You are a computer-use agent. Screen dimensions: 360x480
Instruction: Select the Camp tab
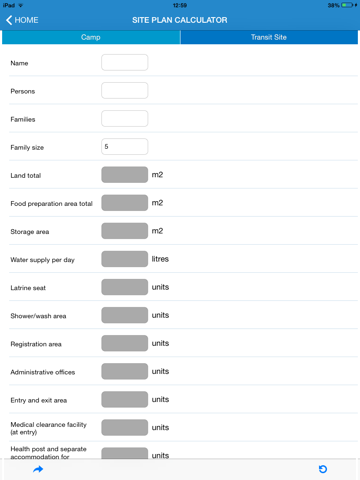point(91,37)
